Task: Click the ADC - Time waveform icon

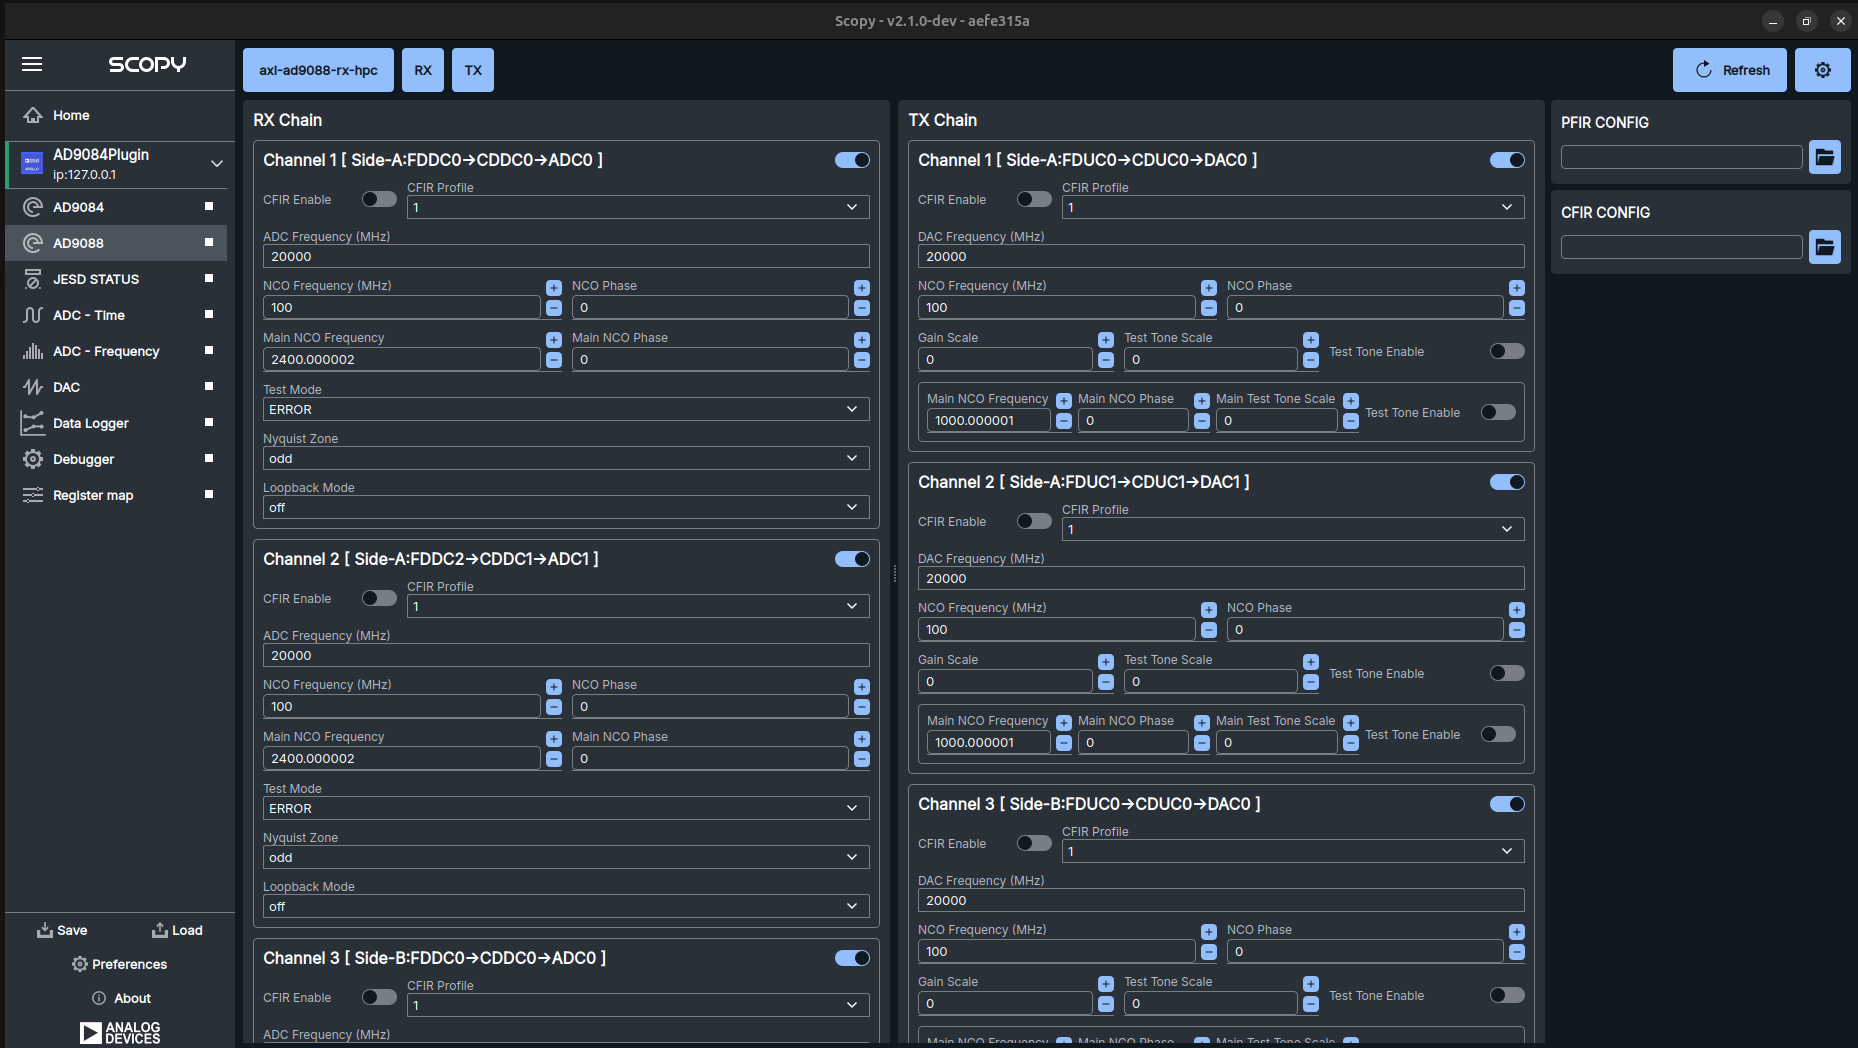Action: pos(33,315)
